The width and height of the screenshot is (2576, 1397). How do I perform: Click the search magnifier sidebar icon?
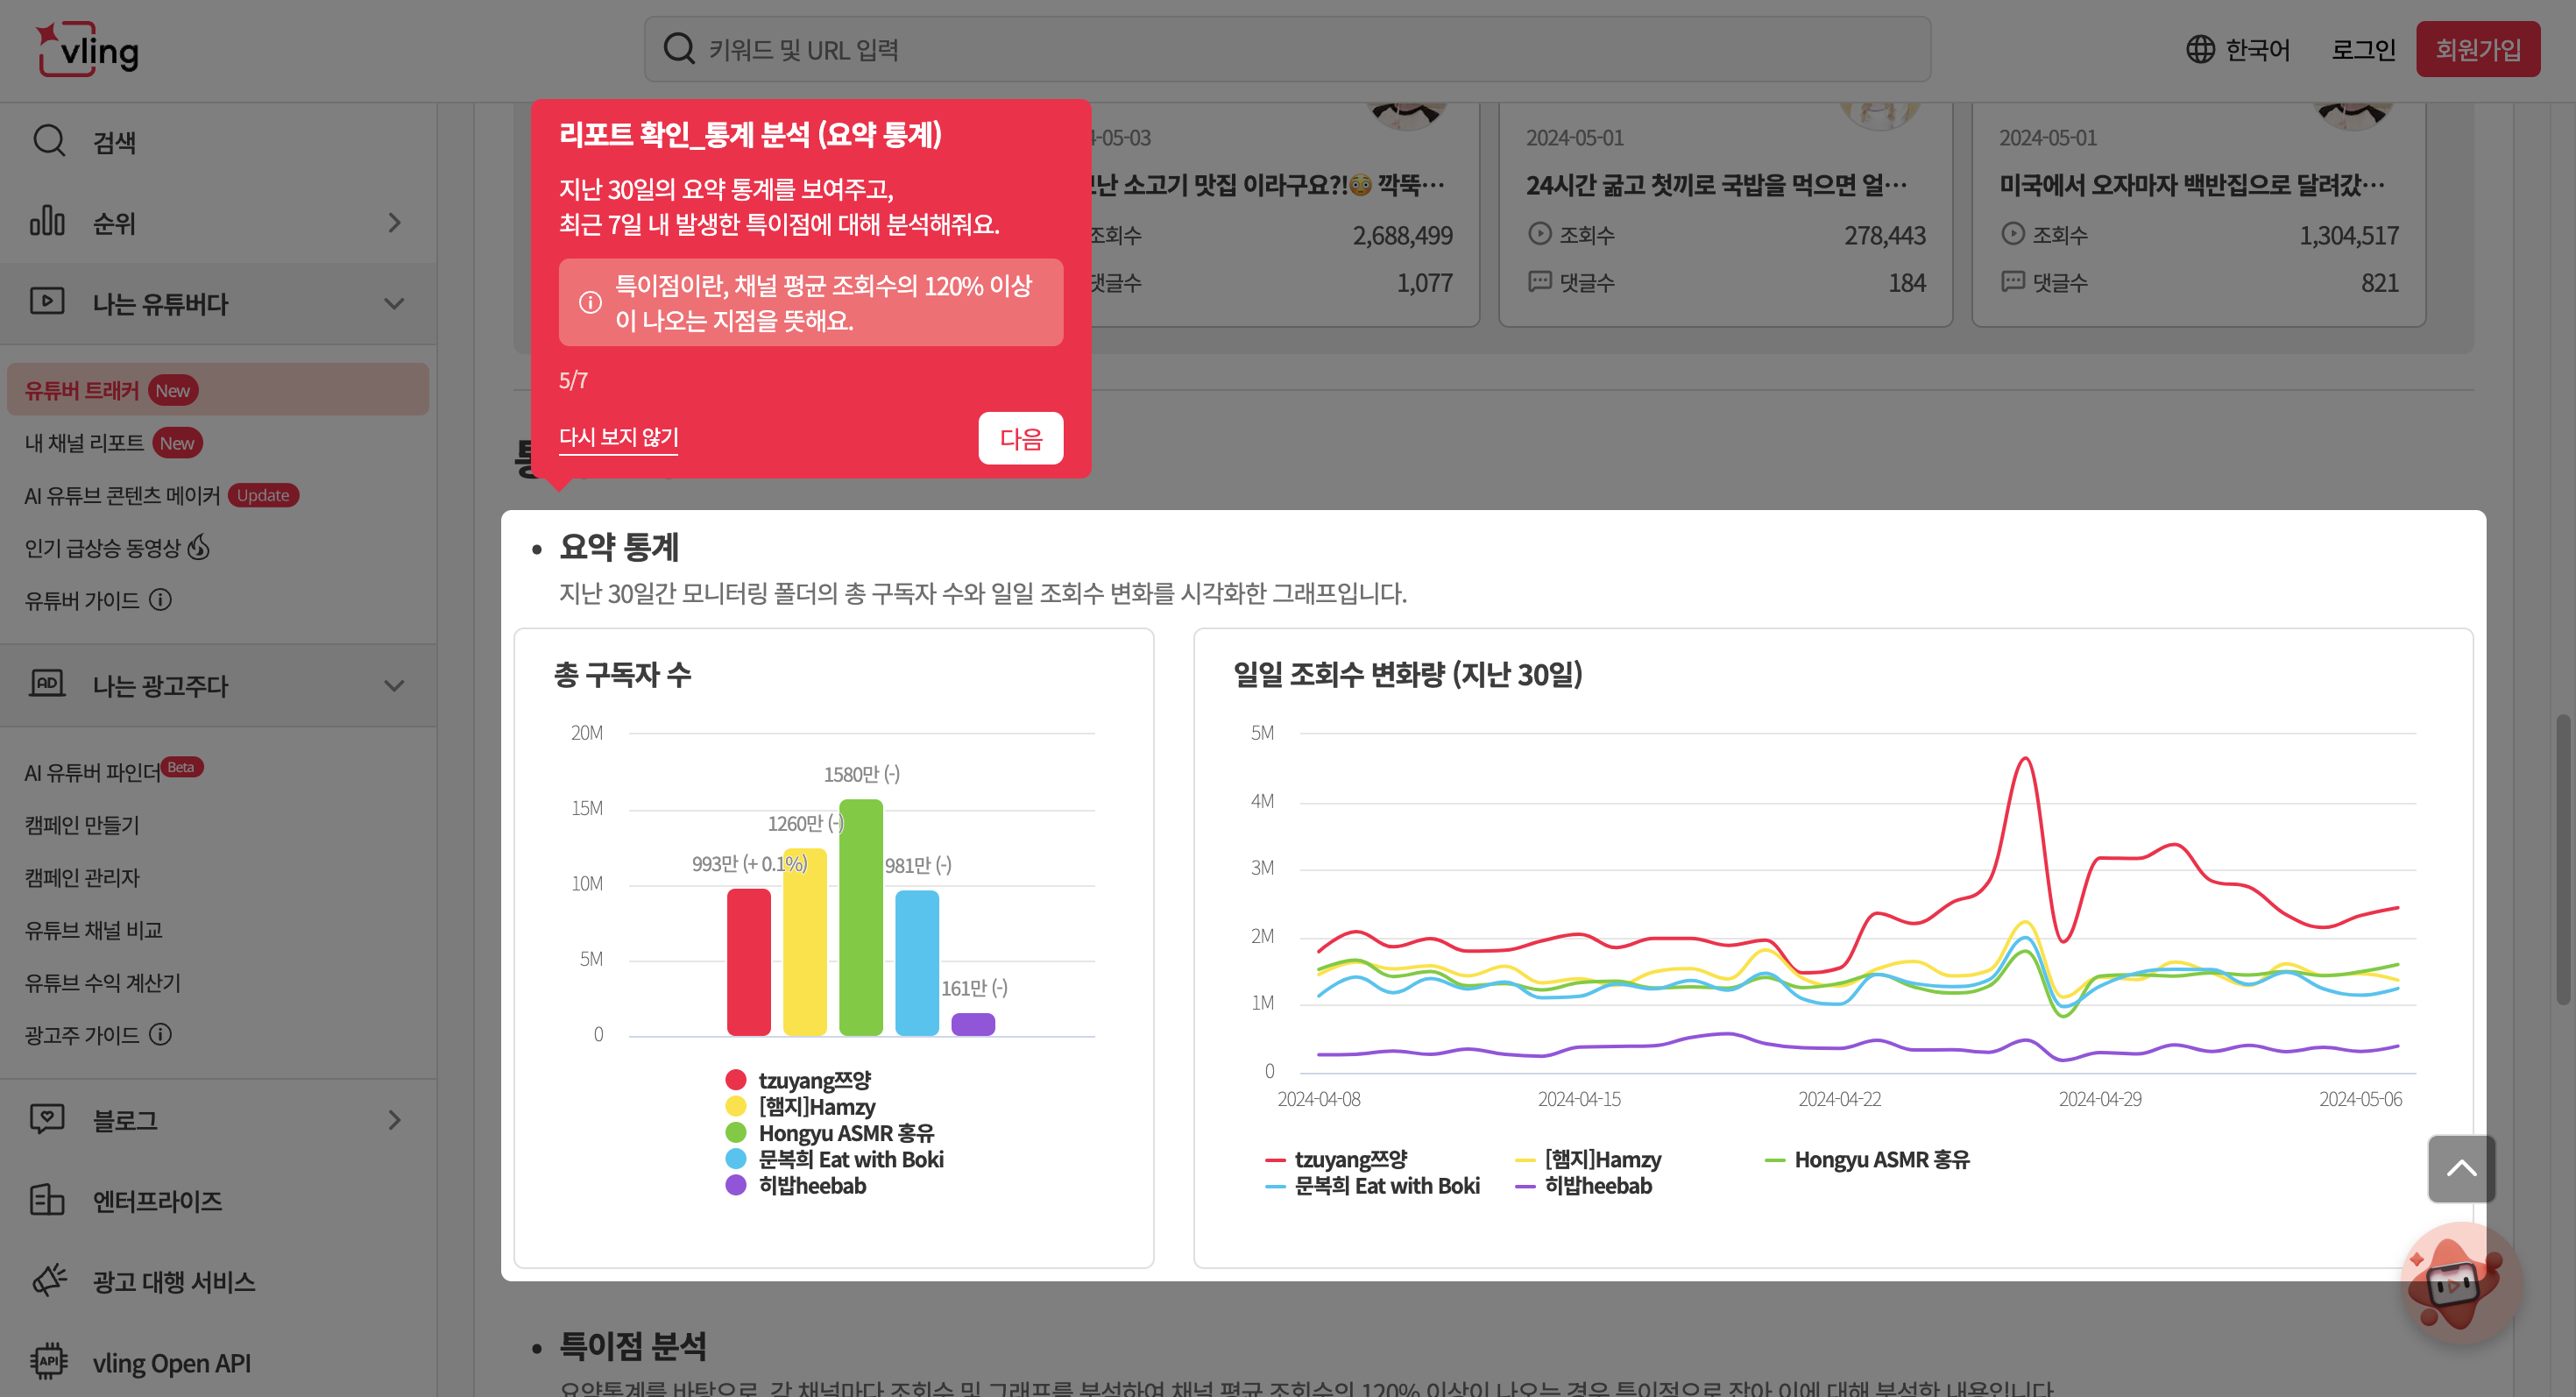coord(49,141)
